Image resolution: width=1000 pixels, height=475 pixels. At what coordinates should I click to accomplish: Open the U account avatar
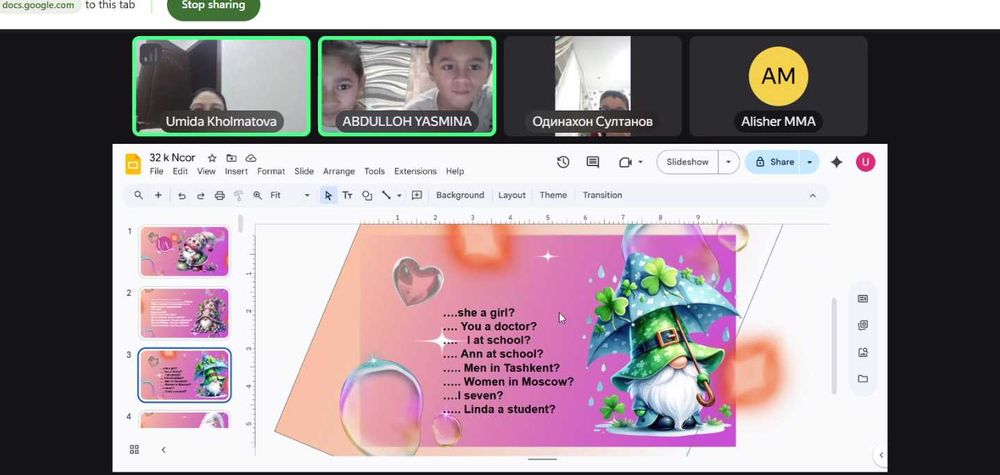[865, 162]
